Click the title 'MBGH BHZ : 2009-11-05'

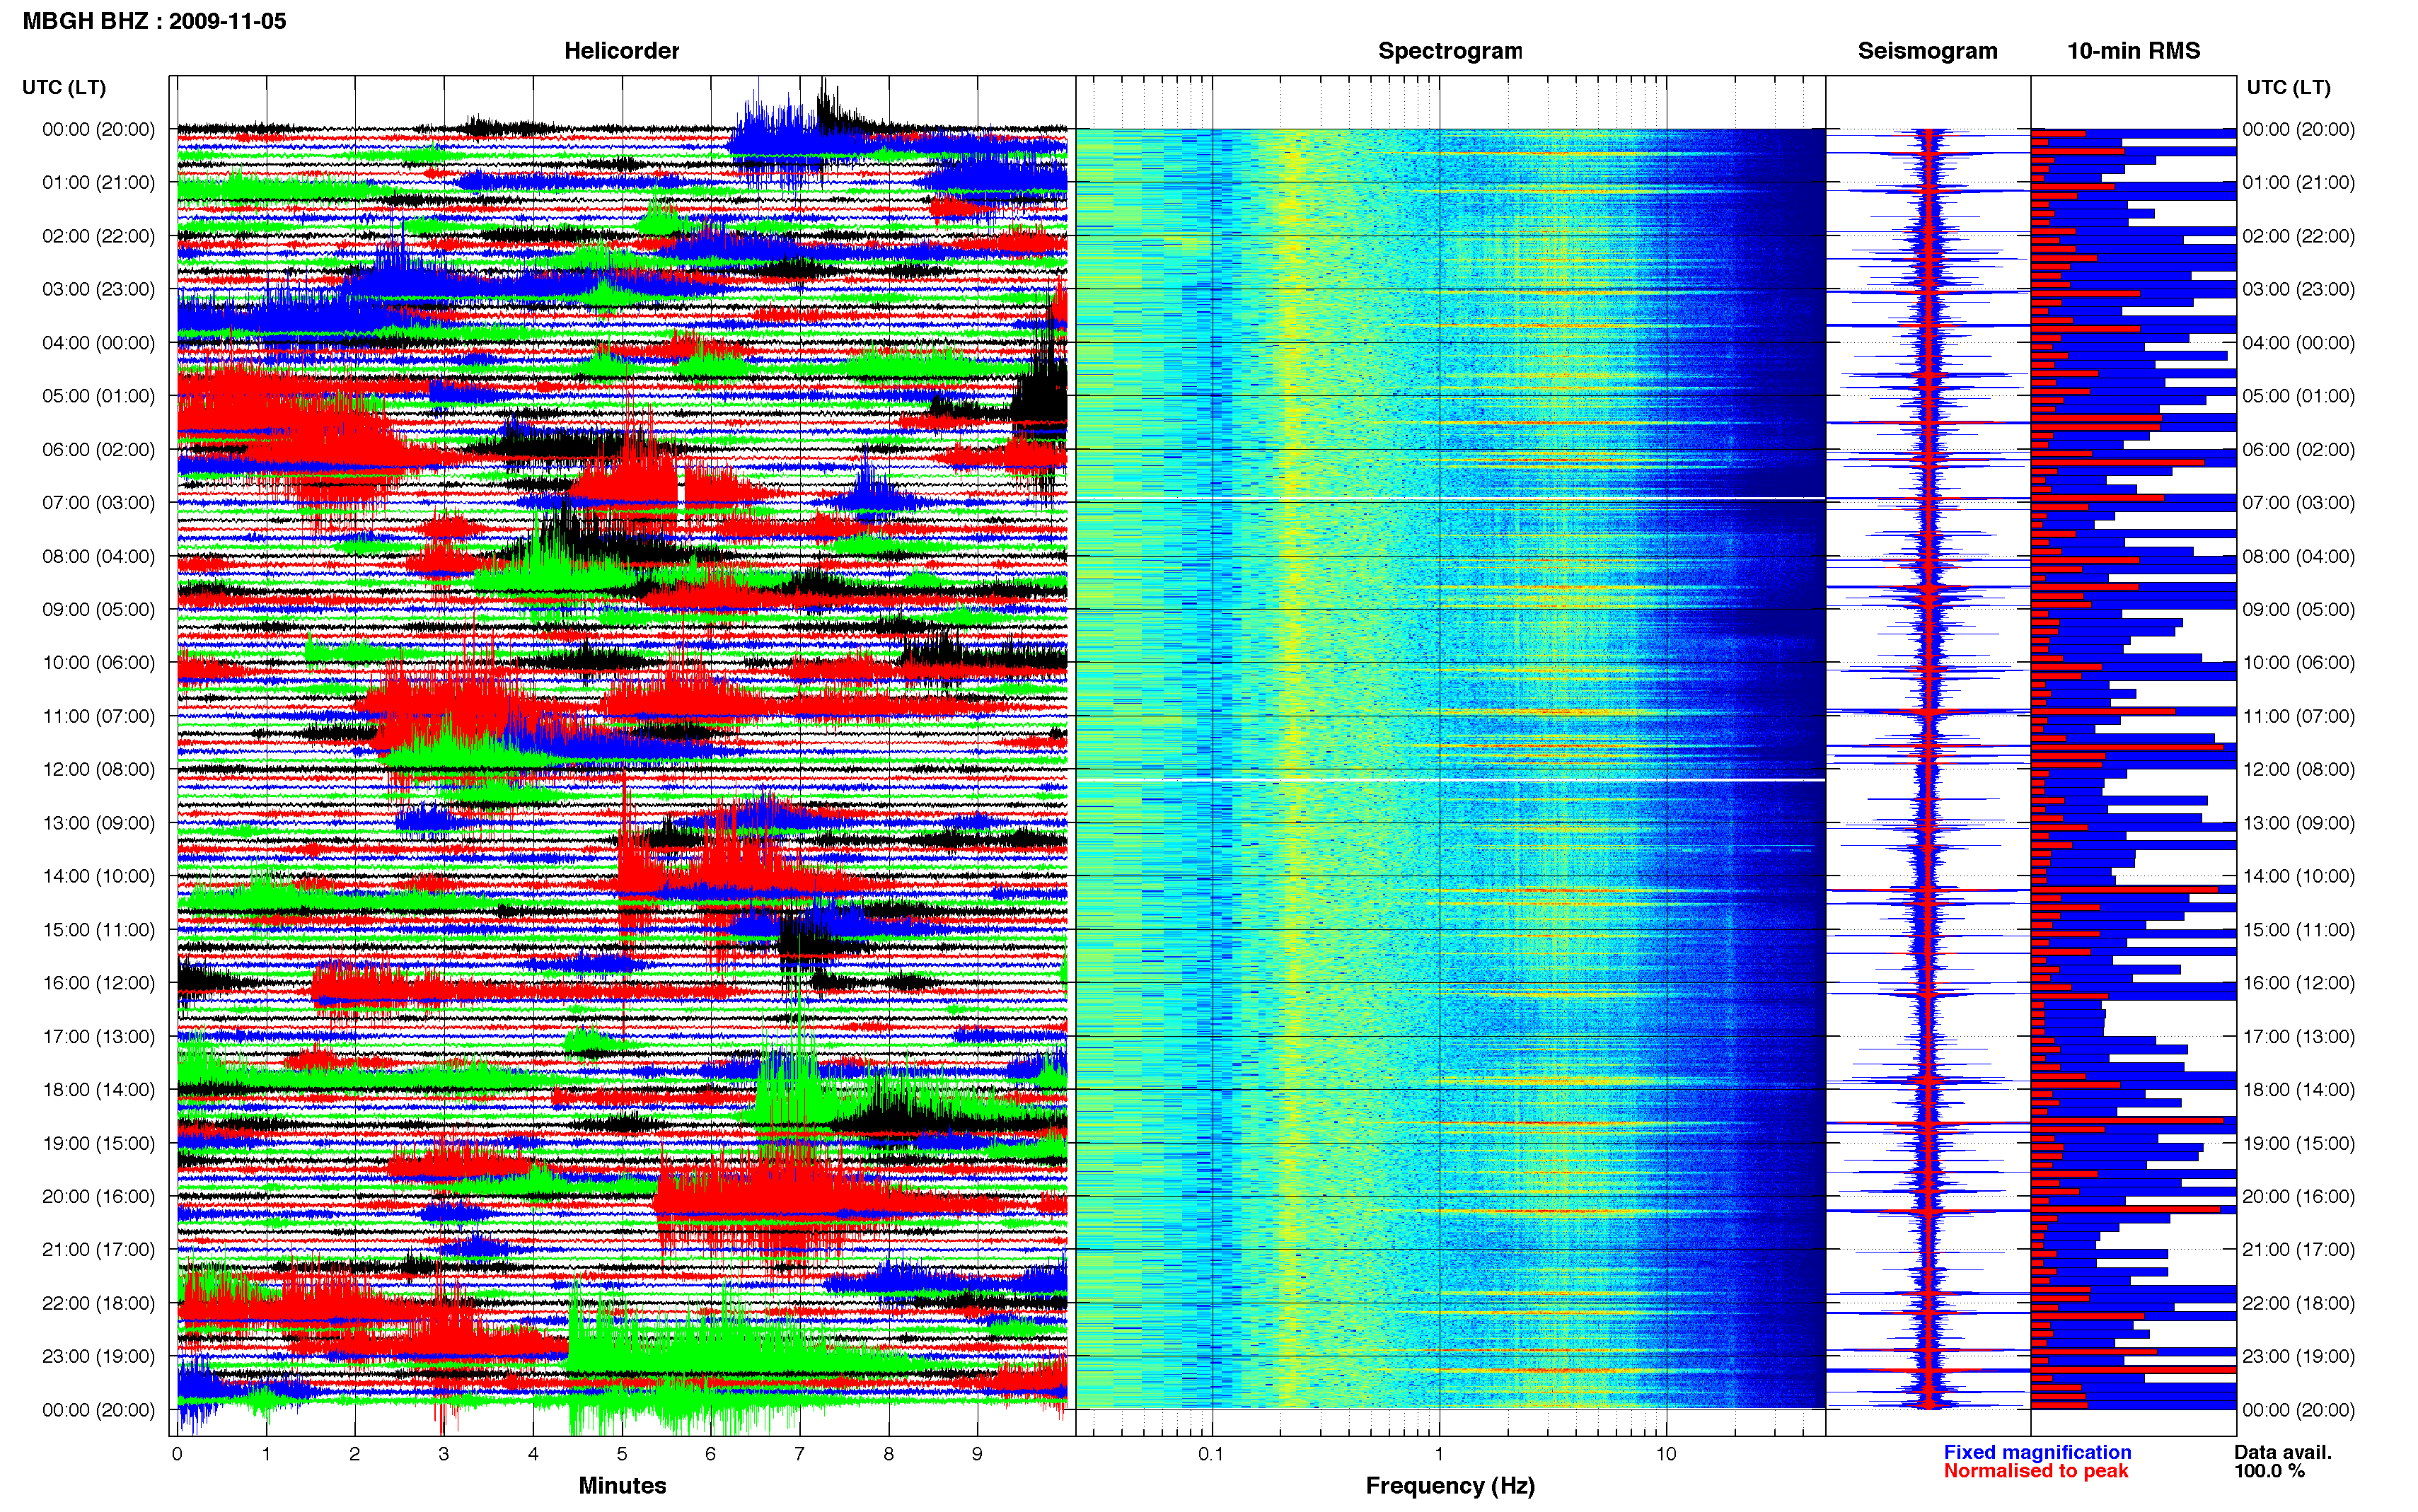pyautogui.click(x=154, y=21)
